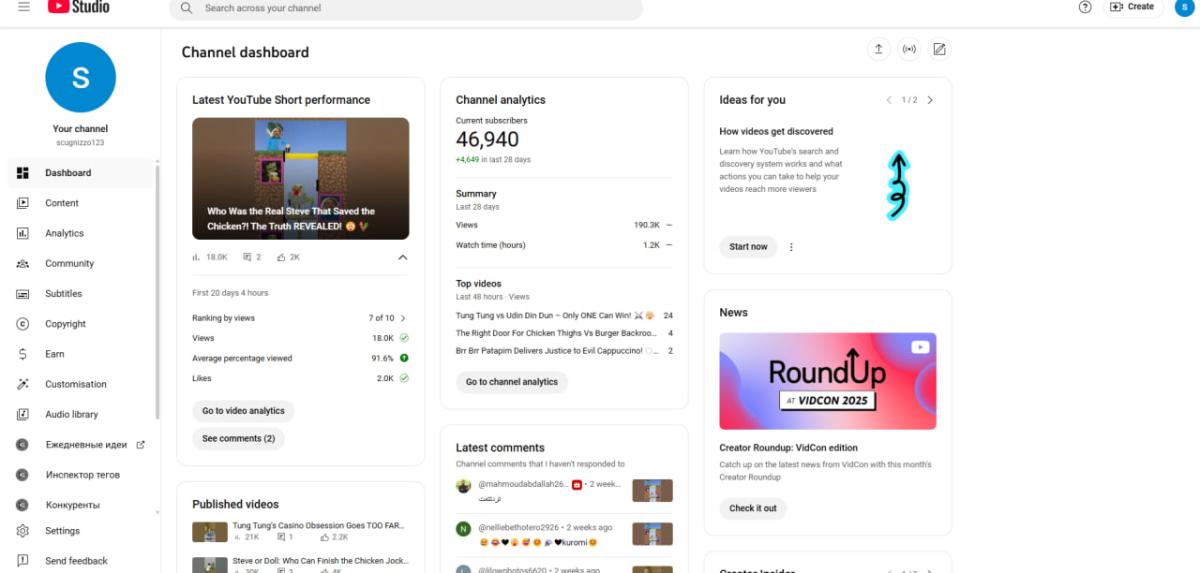Click the Earn dollar icon
Screen dimensions: 1200x573
point(23,354)
